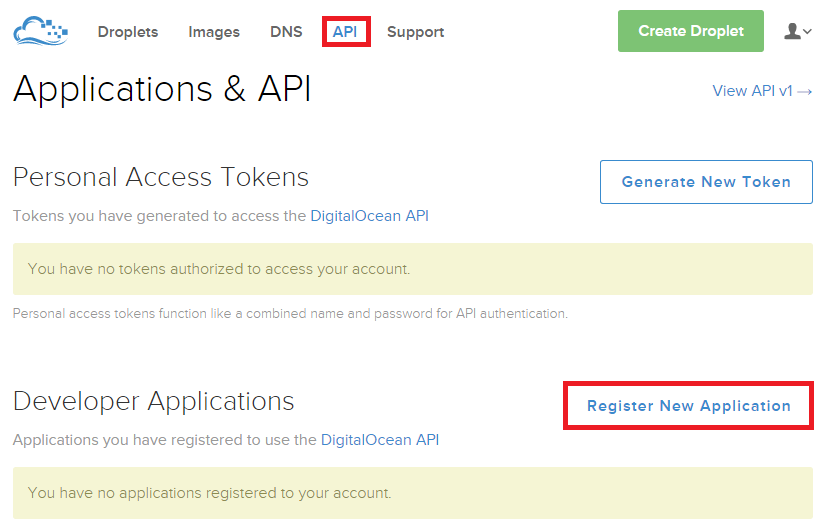Click the 'Personal access tokens function like' help text
This screenshot has height=532, width=826.
click(x=290, y=313)
